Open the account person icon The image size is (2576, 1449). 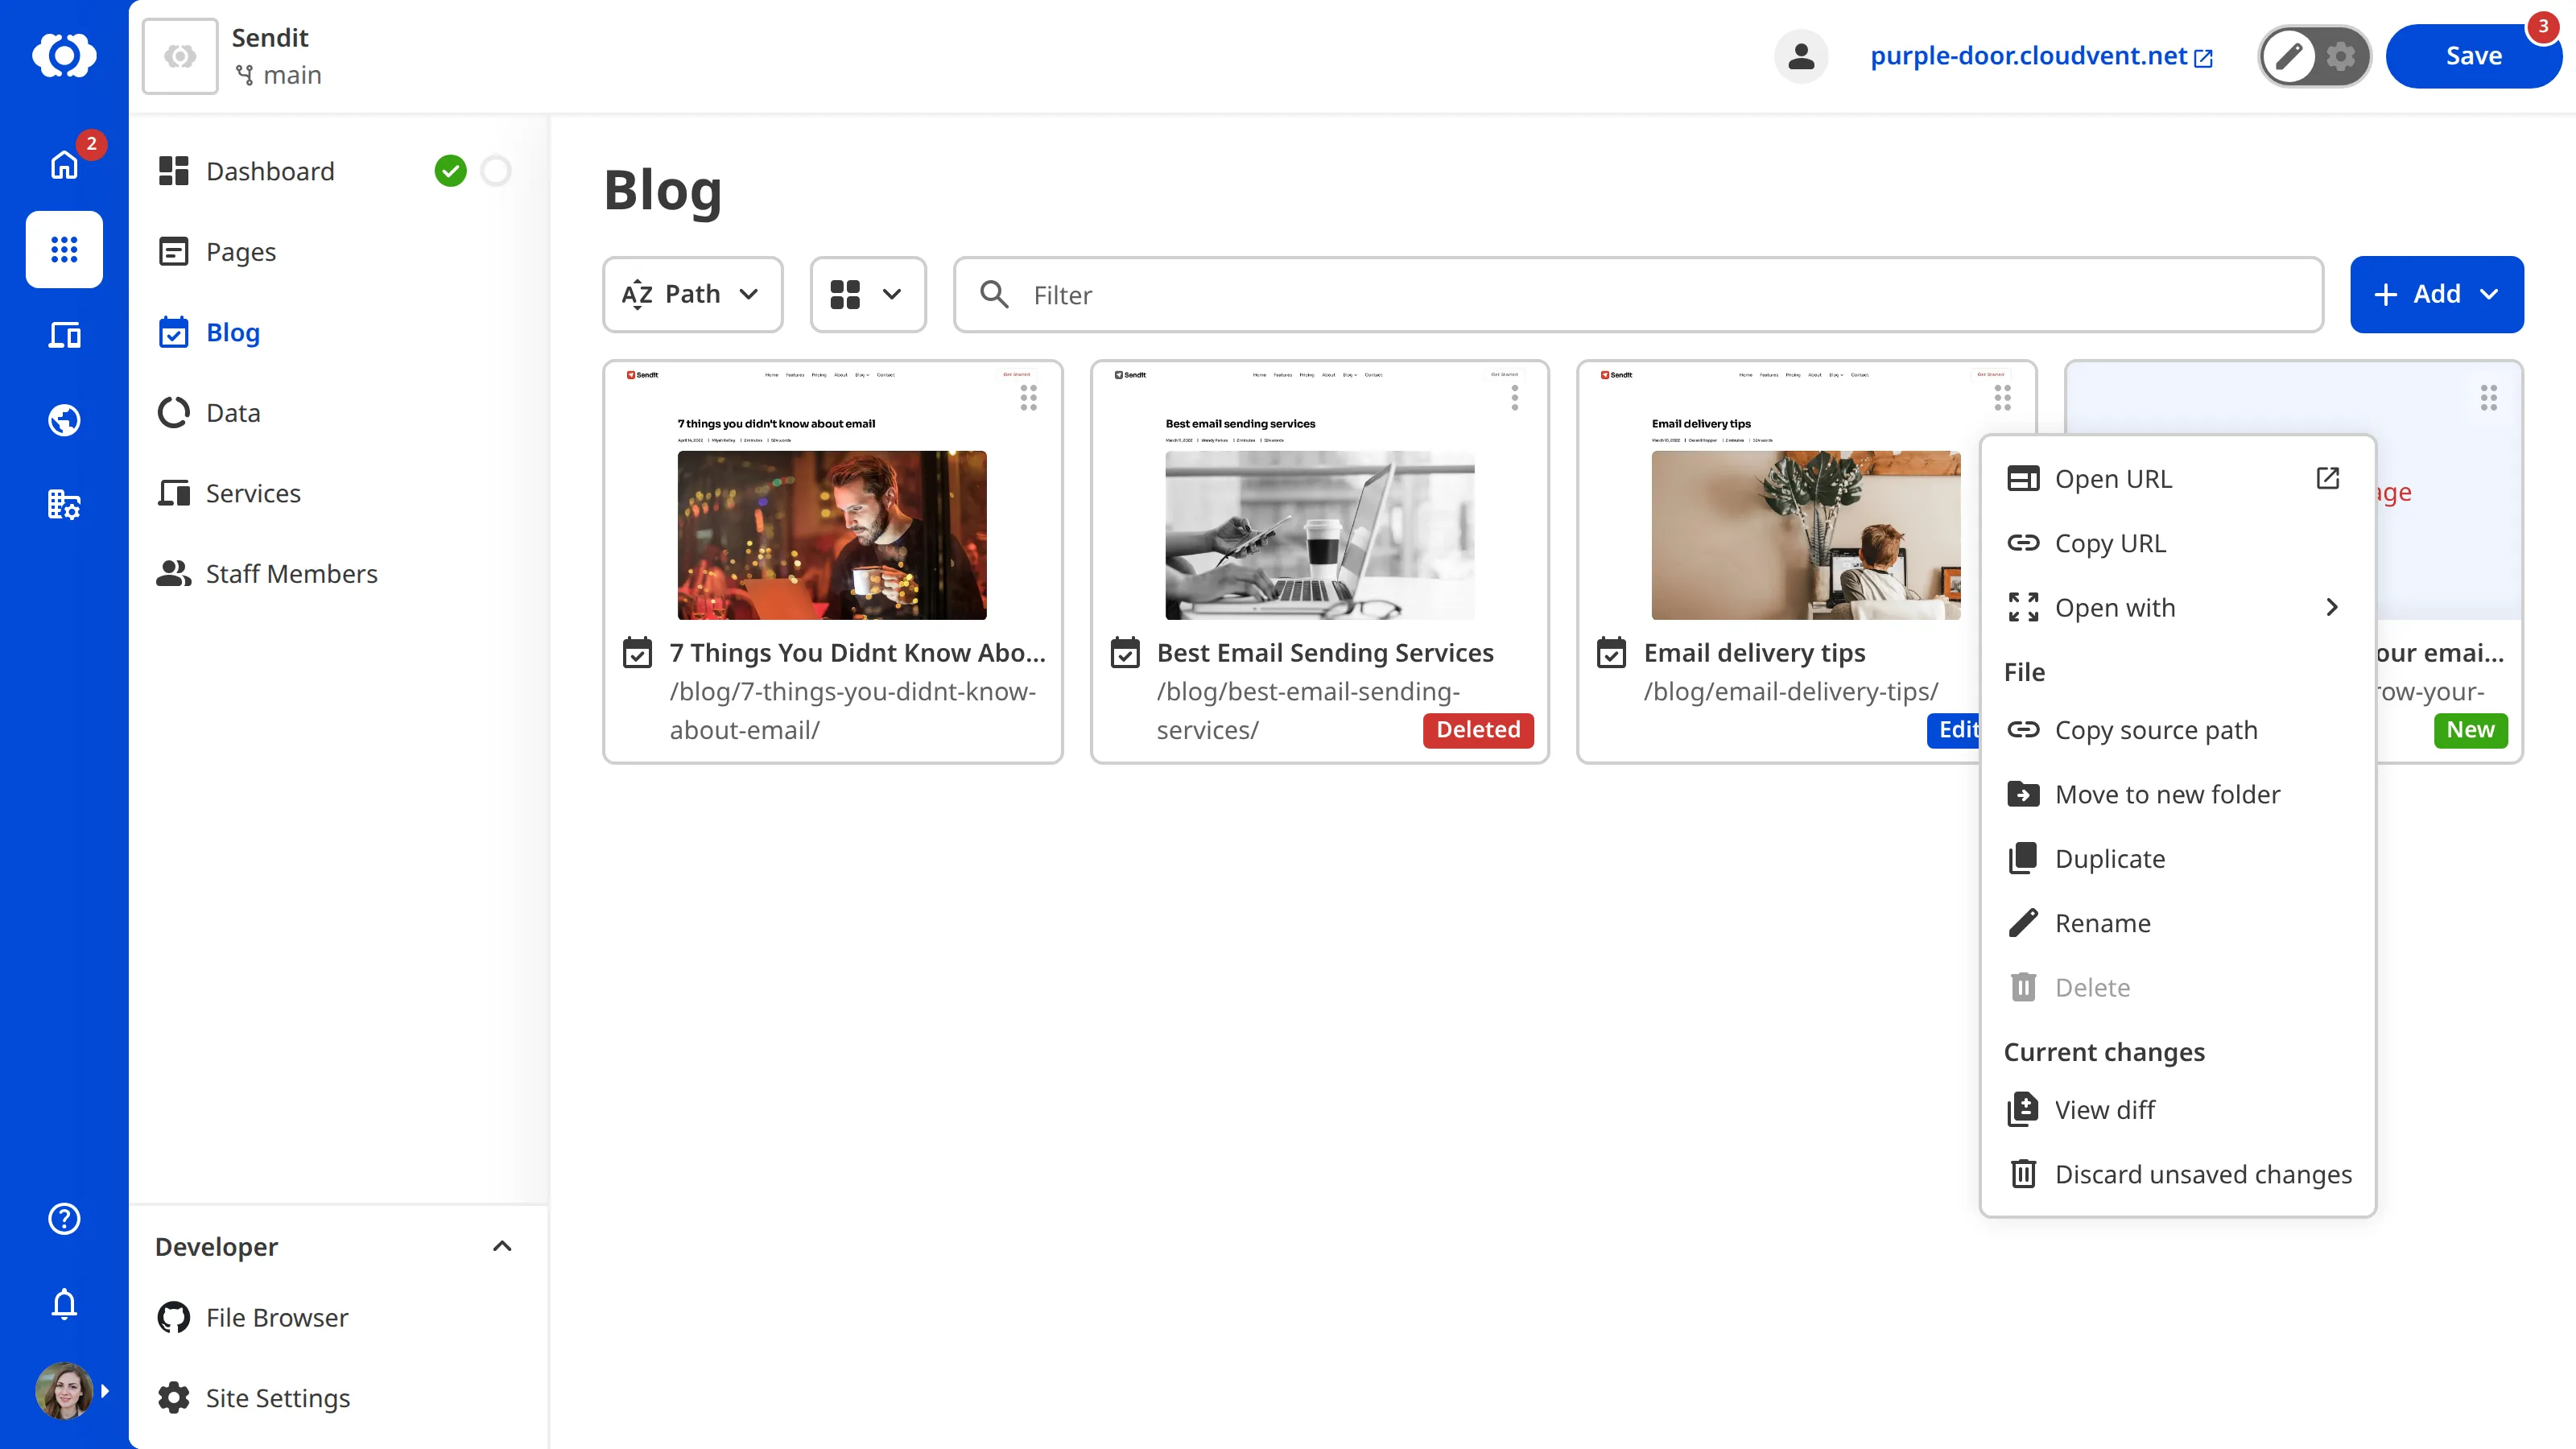pos(1801,56)
